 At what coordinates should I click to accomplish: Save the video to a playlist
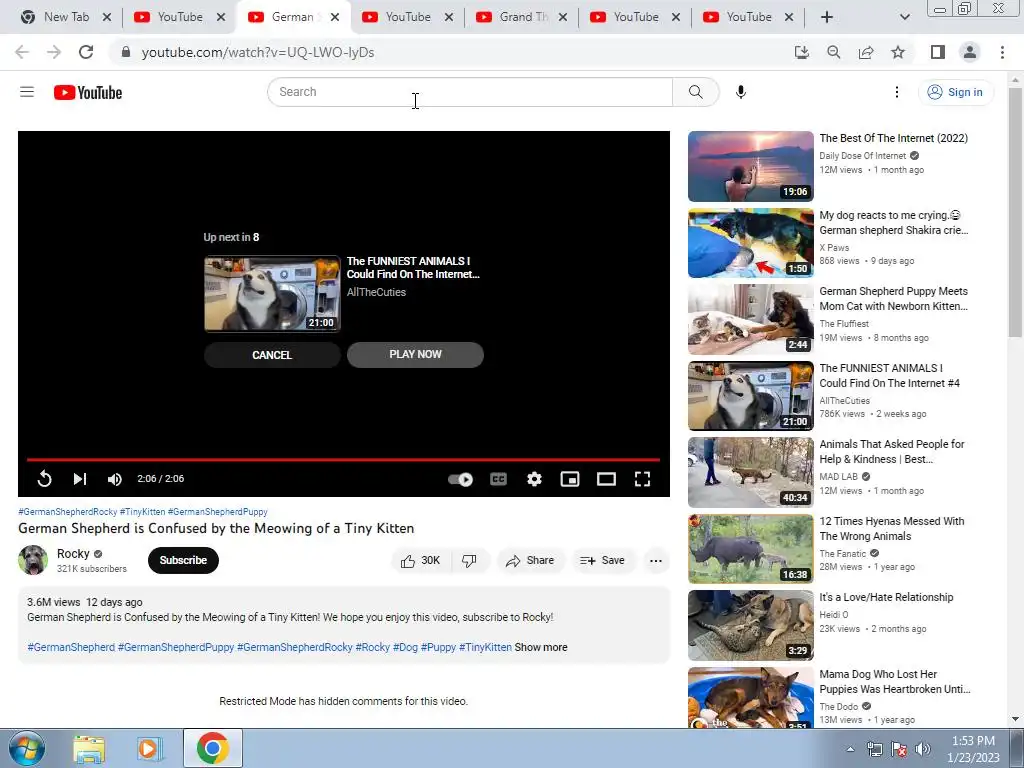click(x=603, y=560)
